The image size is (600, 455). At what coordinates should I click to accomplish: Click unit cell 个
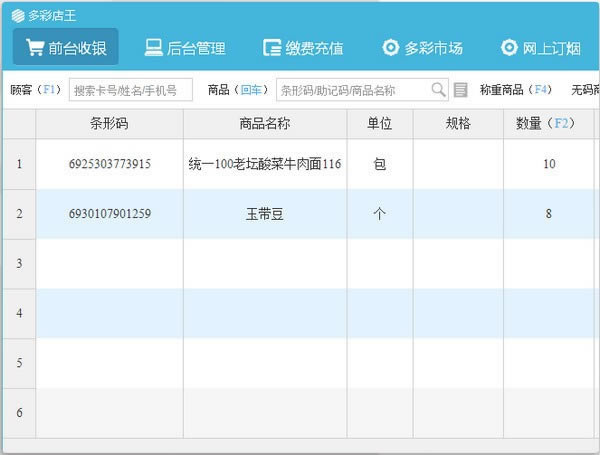[x=380, y=214]
